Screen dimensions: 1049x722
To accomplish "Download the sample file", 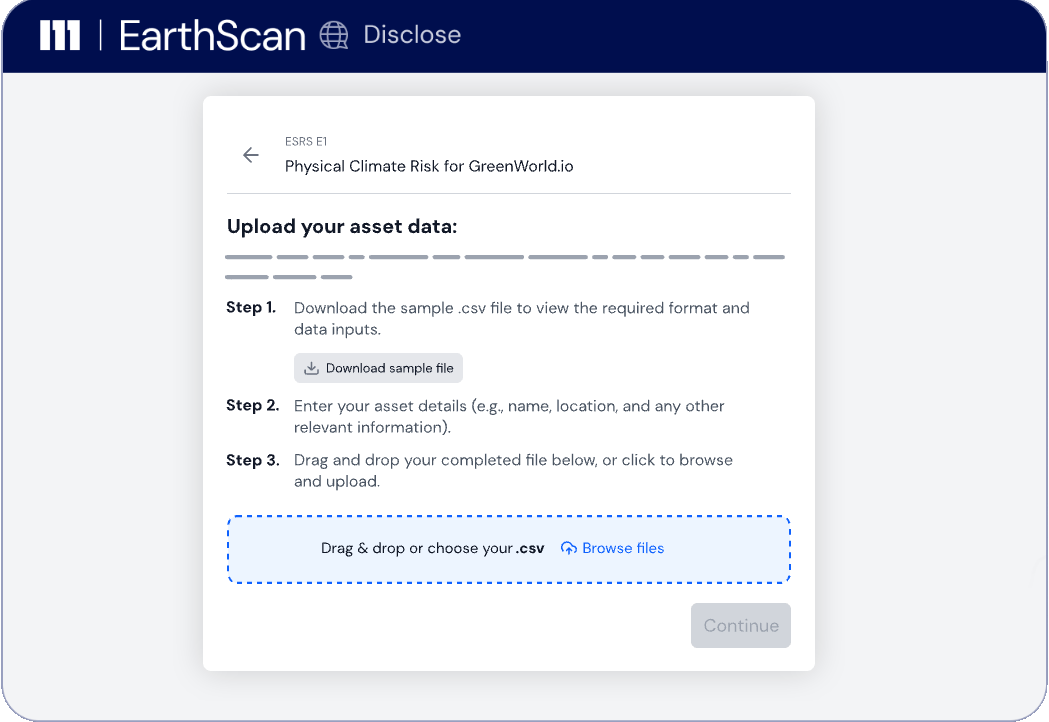I will 378,368.
